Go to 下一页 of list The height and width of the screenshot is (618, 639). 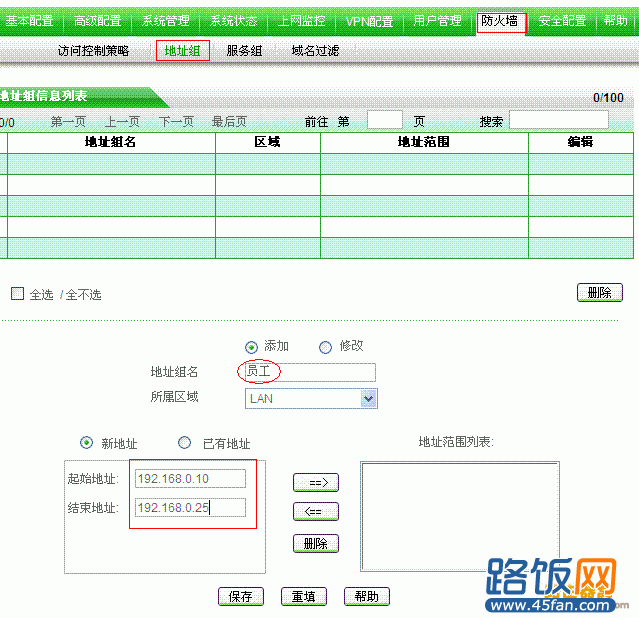176,121
